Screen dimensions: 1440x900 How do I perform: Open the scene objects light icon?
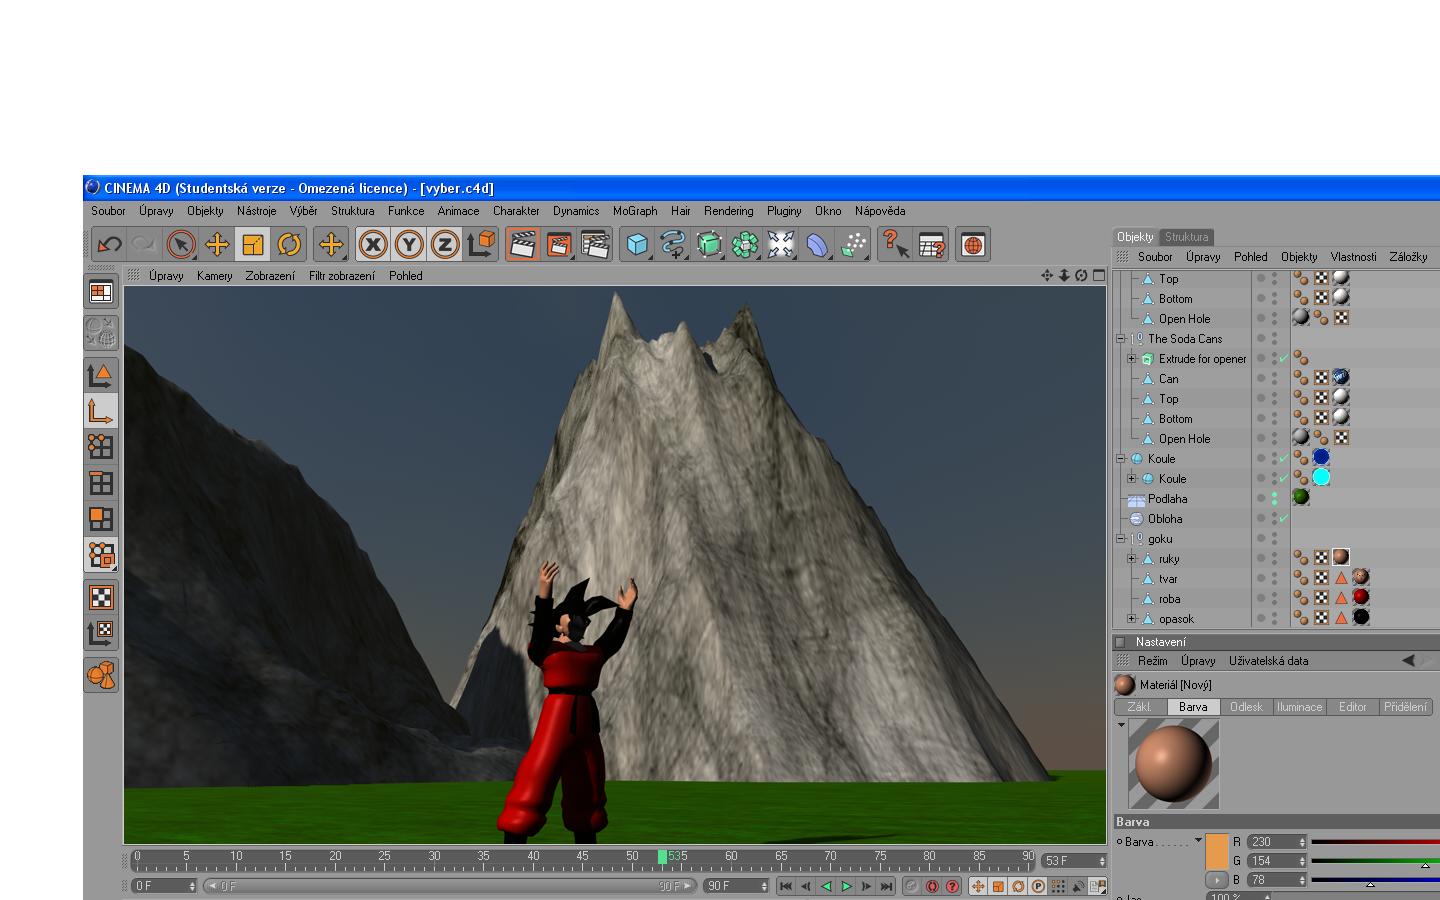pos(781,244)
